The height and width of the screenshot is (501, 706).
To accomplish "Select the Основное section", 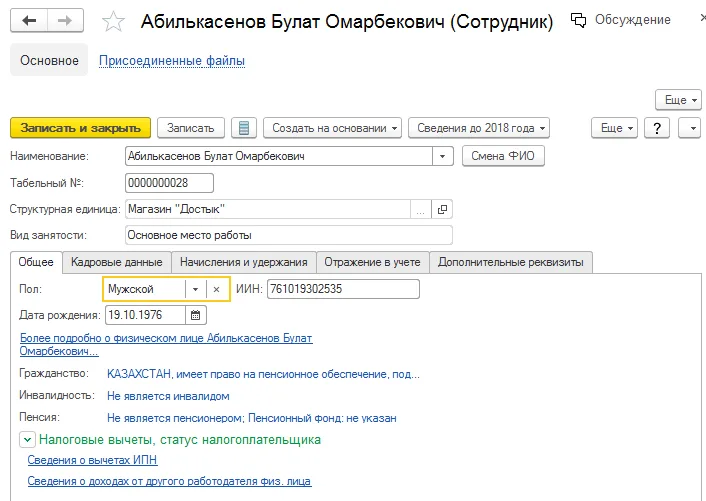I will click(x=49, y=60).
